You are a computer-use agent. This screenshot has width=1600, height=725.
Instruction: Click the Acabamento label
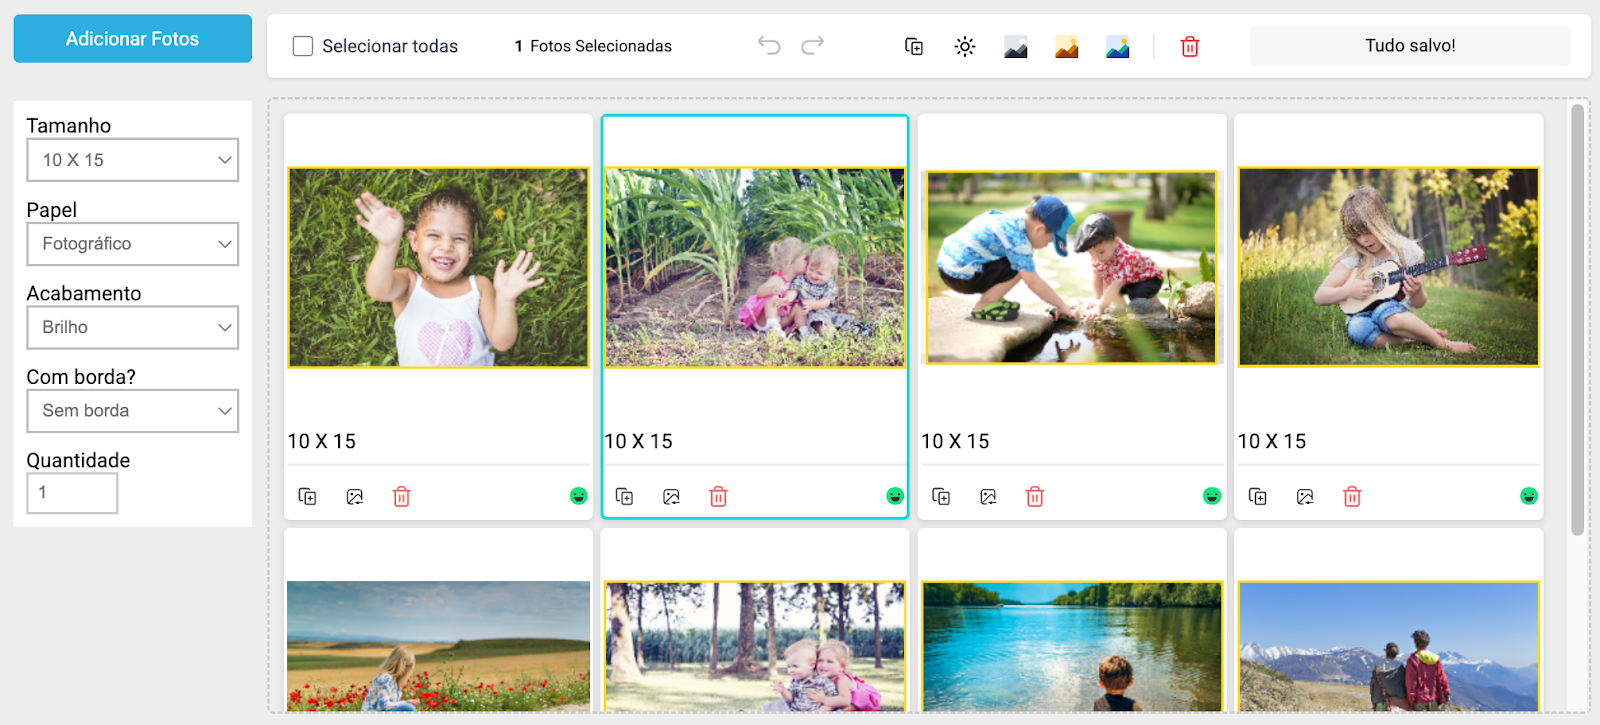pyautogui.click(x=84, y=293)
